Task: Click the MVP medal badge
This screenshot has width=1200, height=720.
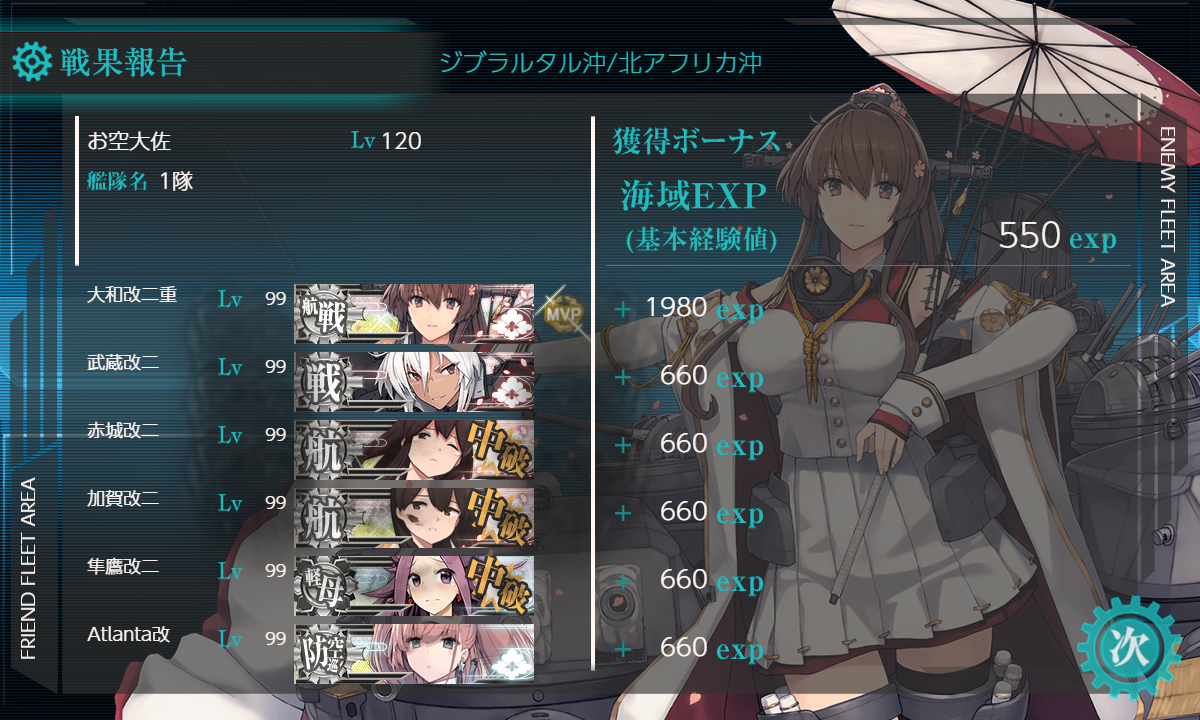Action: click(x=562, y=313)
